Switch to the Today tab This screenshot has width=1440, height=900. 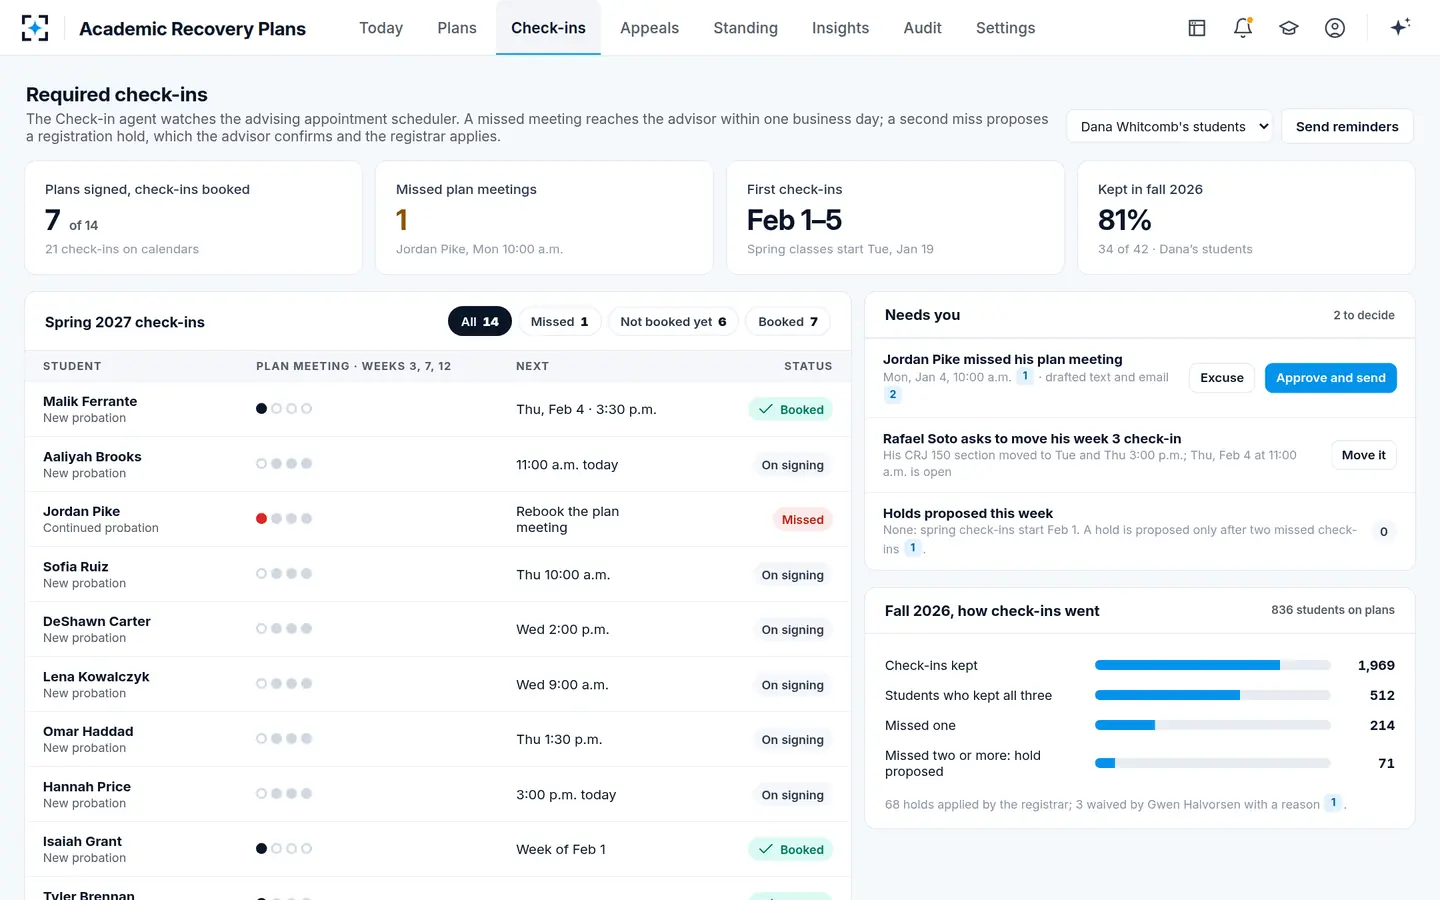381,28
